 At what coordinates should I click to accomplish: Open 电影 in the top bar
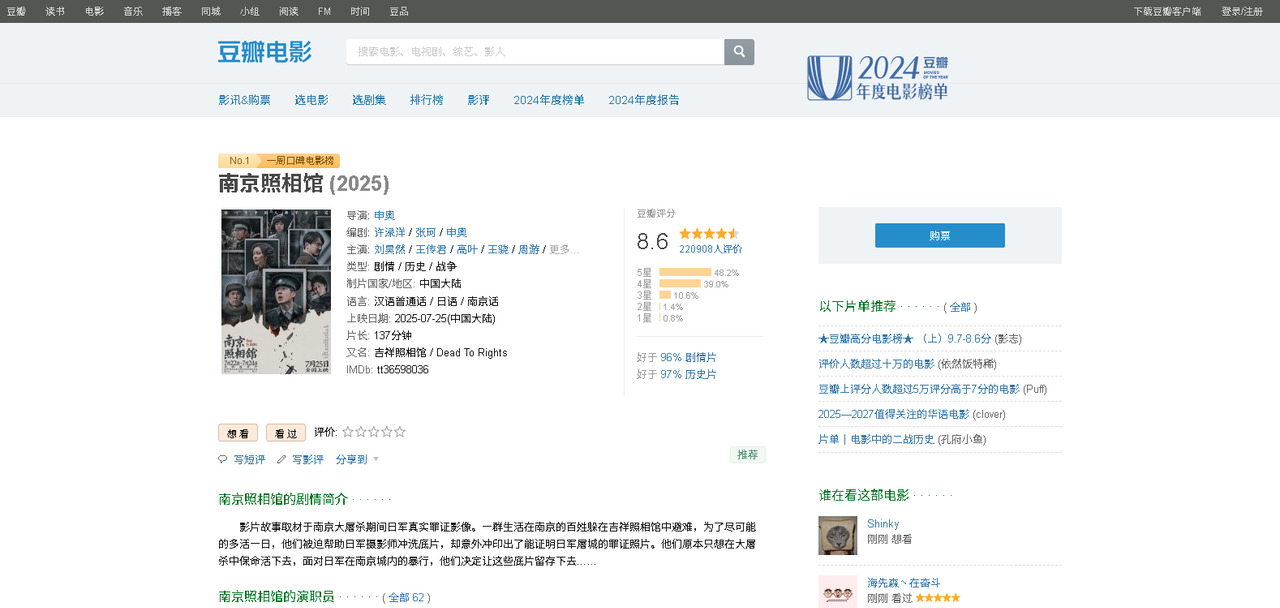tap(94, 11)
